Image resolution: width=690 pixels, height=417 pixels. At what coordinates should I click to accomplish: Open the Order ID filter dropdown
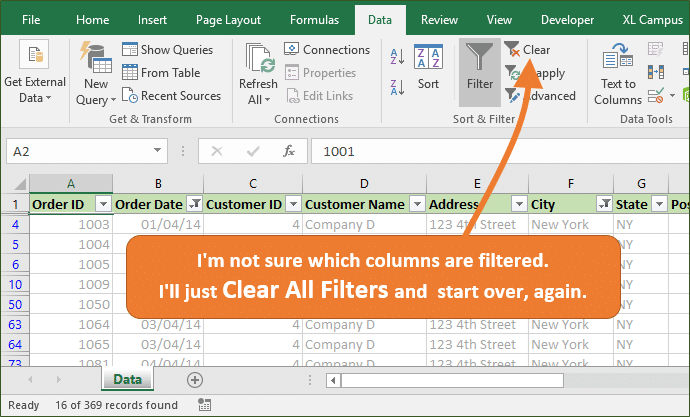(x=102, y=204)
